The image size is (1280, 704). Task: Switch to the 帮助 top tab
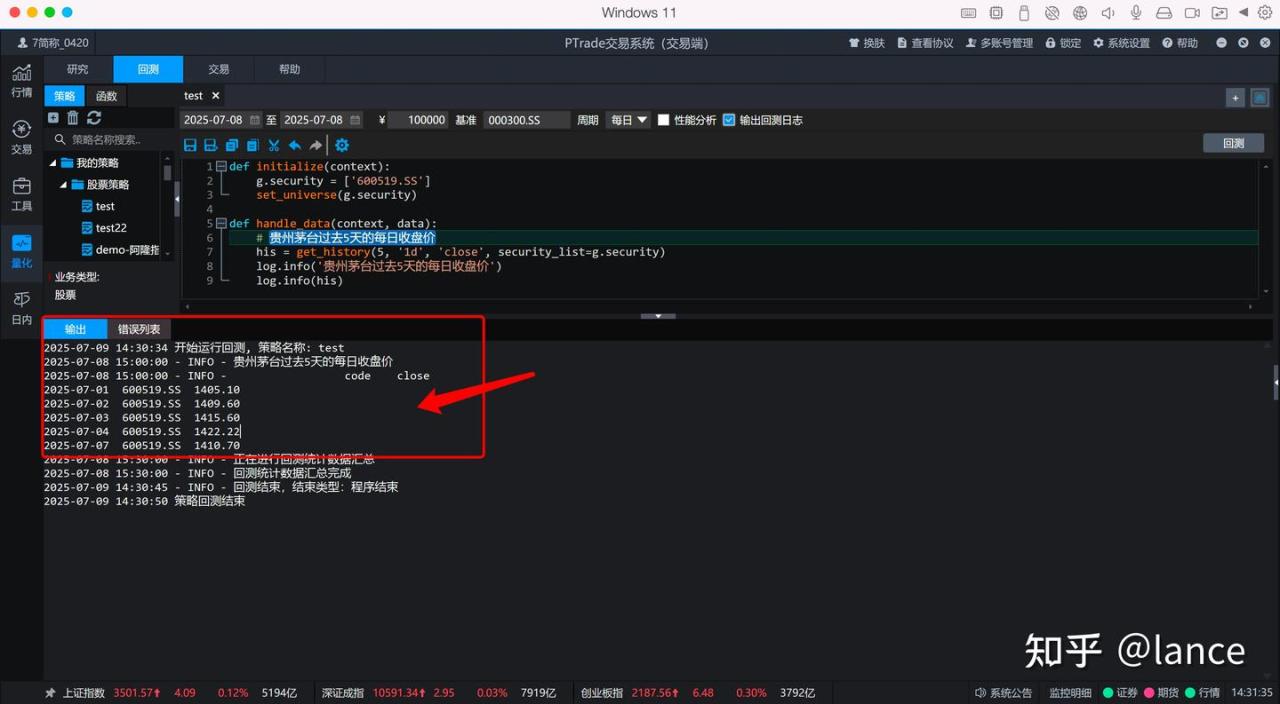(x=290, y=69)
